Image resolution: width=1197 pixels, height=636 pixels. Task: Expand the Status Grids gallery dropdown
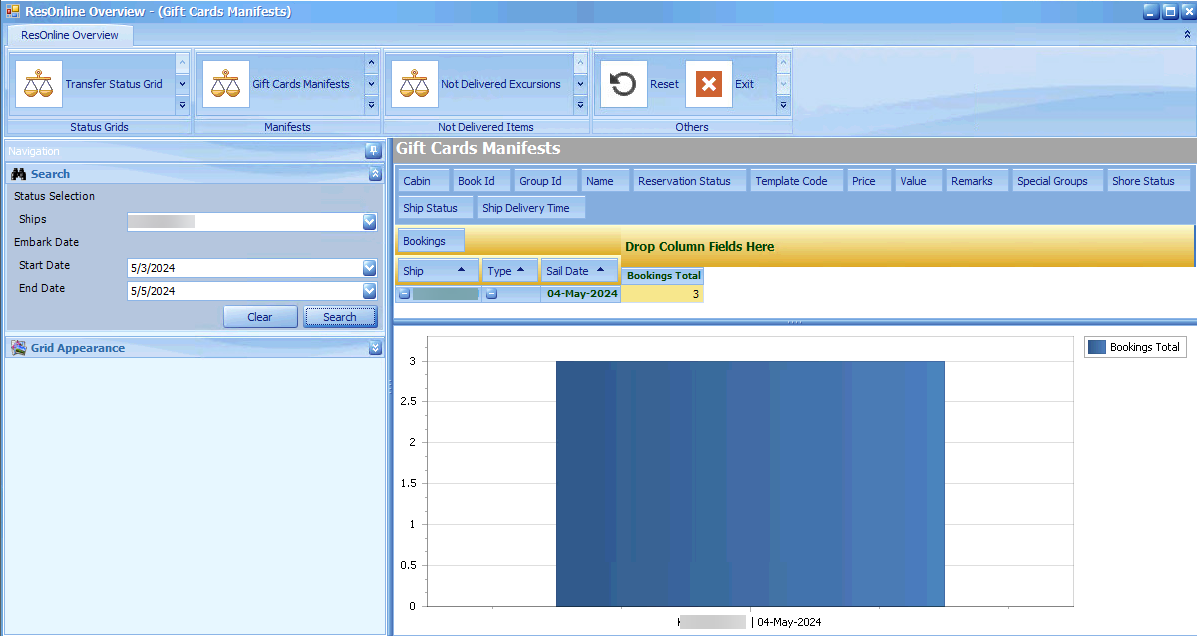click(182, 105)
